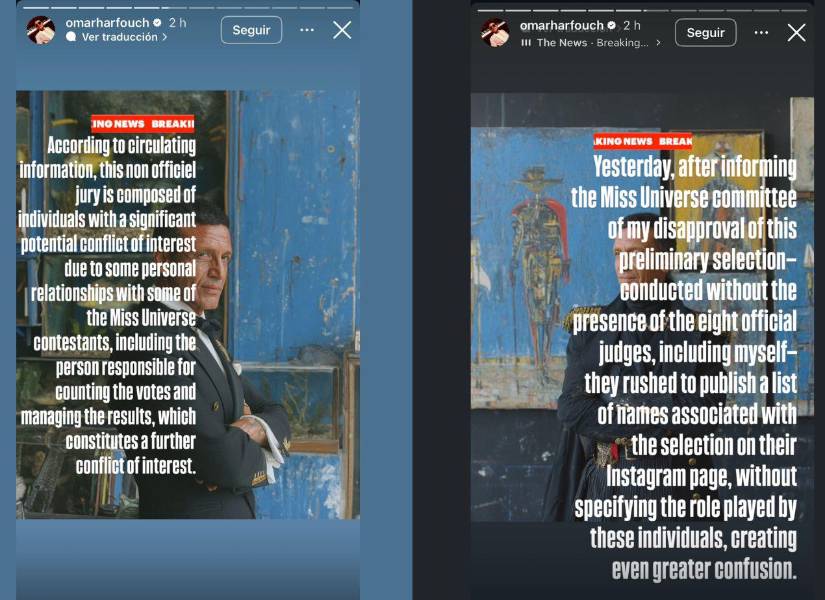The image size is (825, 600).
Task: Close the right story with X
Action: (796, 33)
